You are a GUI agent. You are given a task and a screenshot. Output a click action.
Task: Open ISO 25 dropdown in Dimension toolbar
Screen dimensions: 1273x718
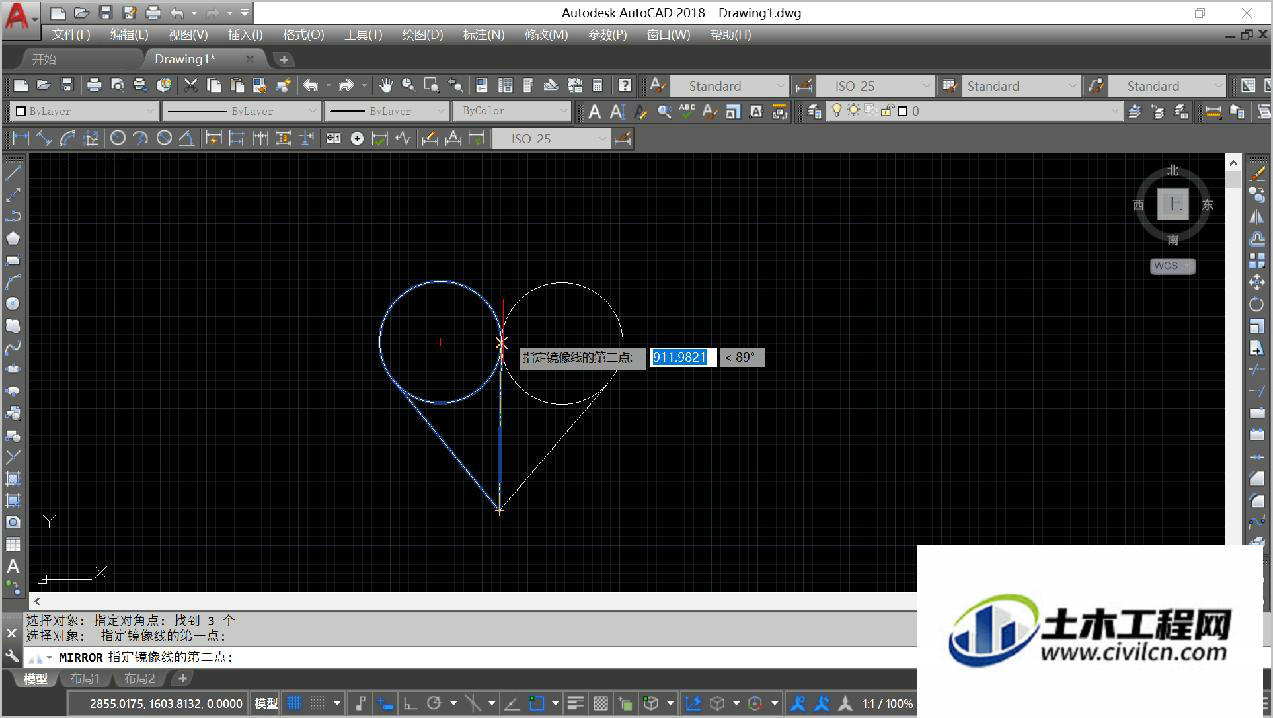(551, 138)
